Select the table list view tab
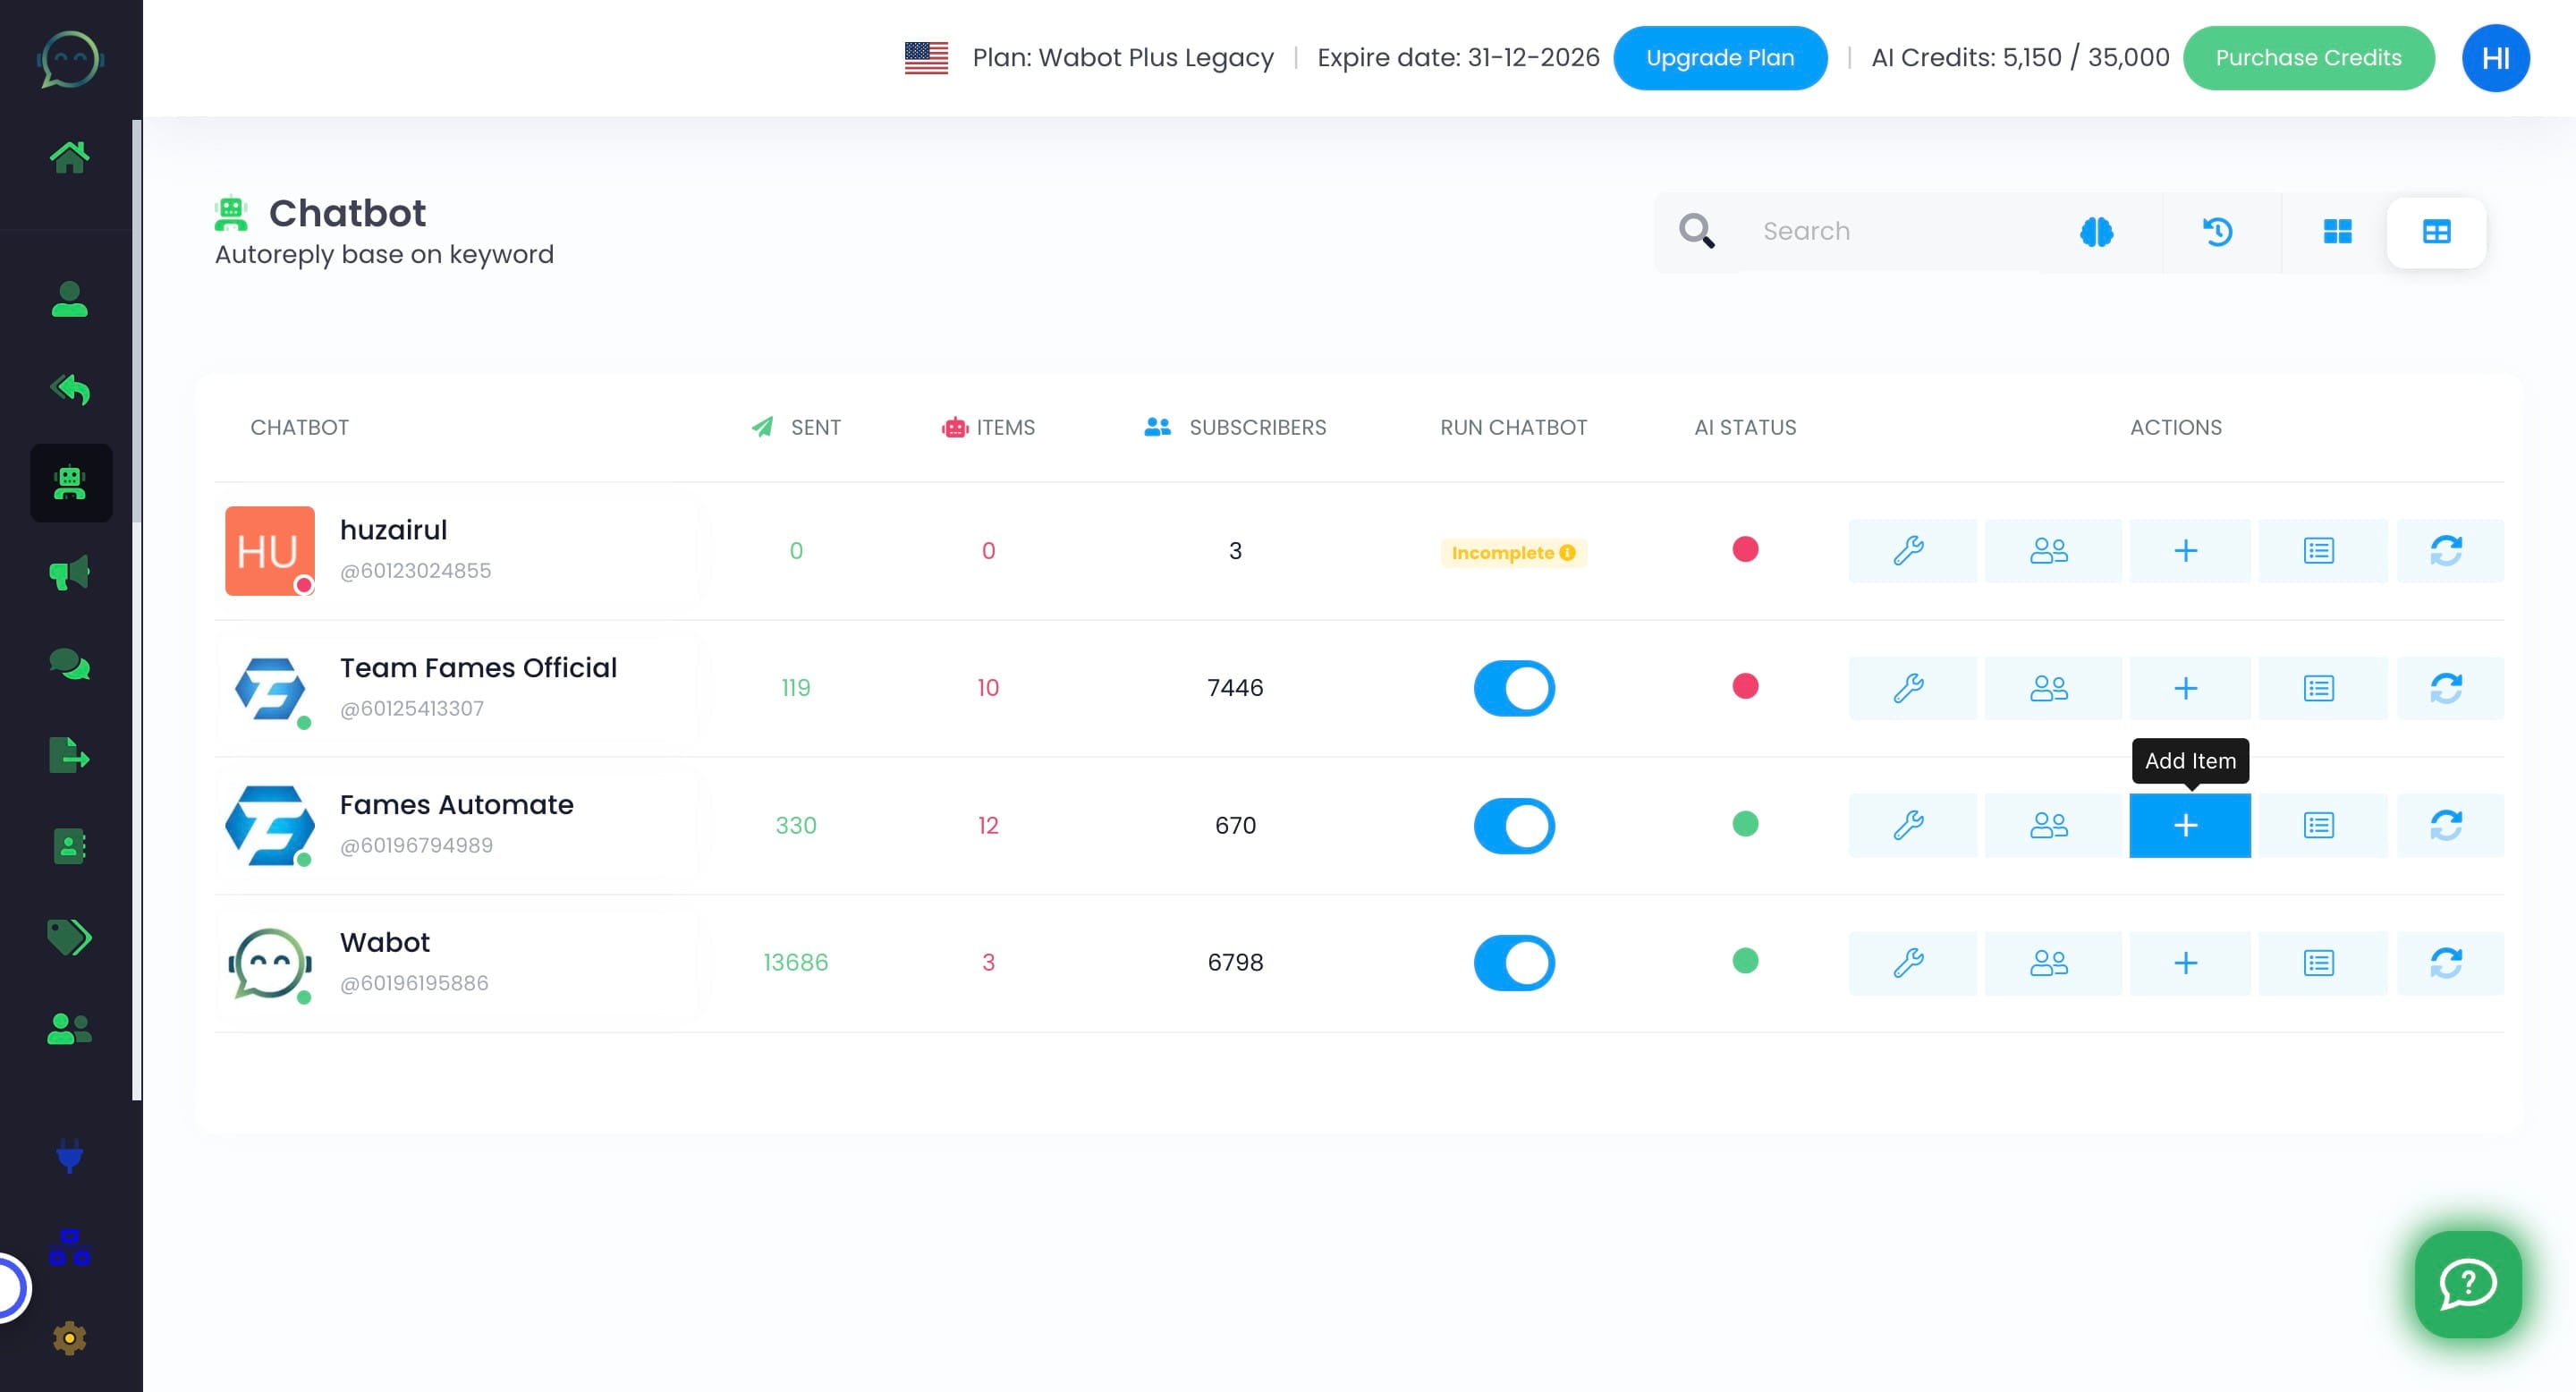 coord(2436,232)
